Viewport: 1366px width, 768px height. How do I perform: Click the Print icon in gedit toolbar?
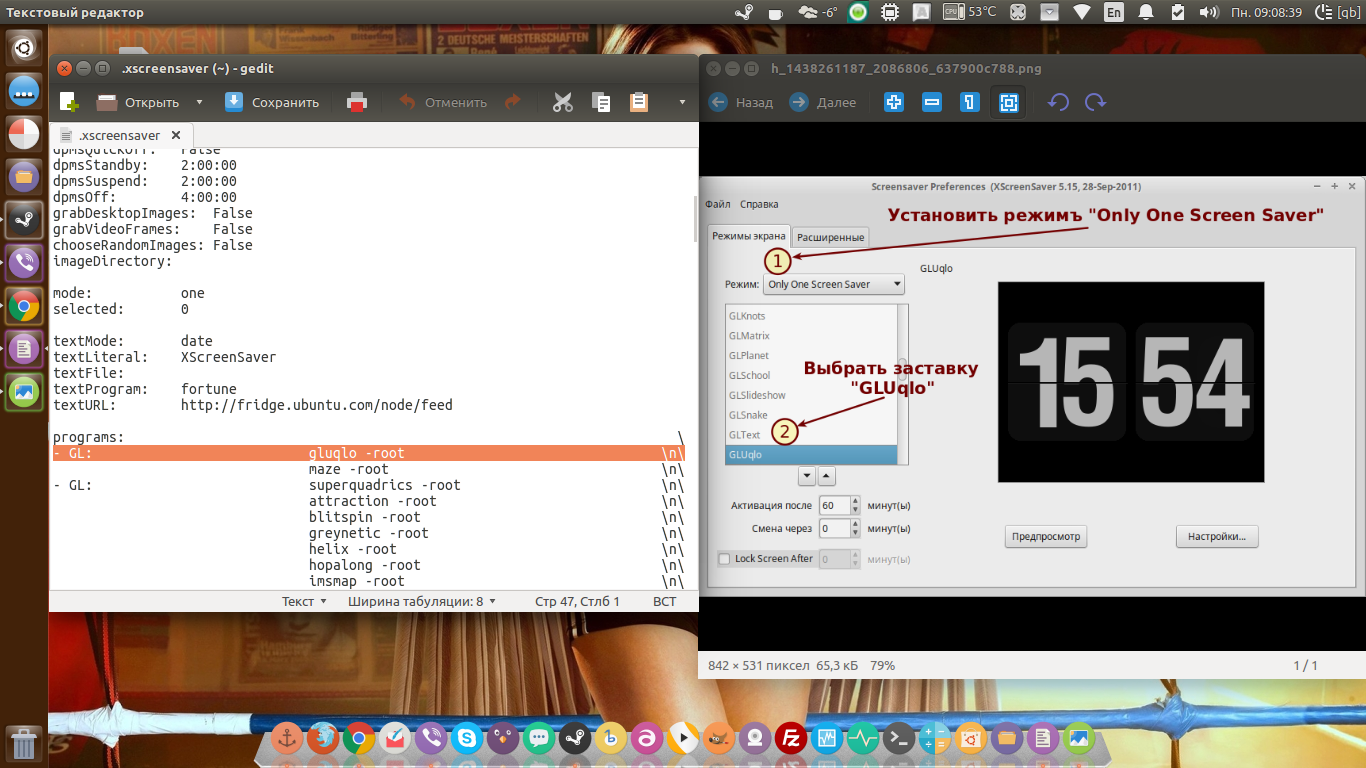357,102
